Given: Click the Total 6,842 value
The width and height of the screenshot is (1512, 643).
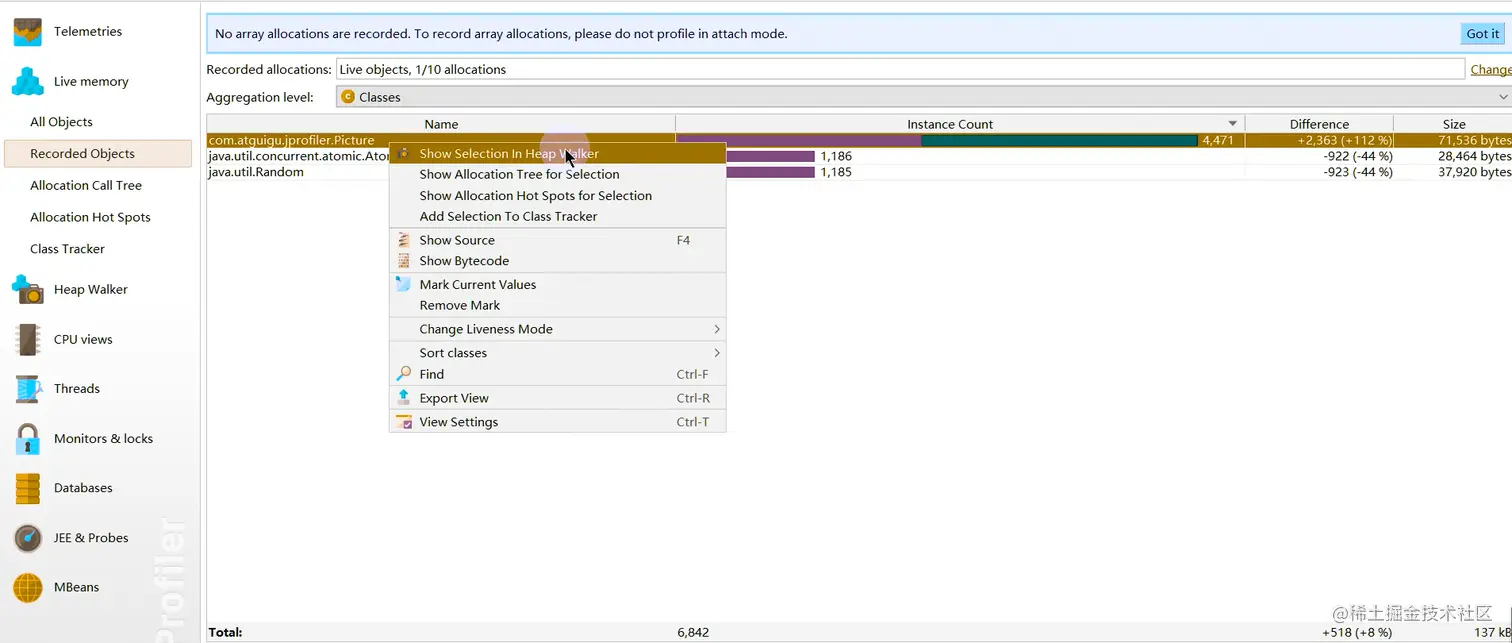Looking at the screenshot, I should (x=693, y=632).
